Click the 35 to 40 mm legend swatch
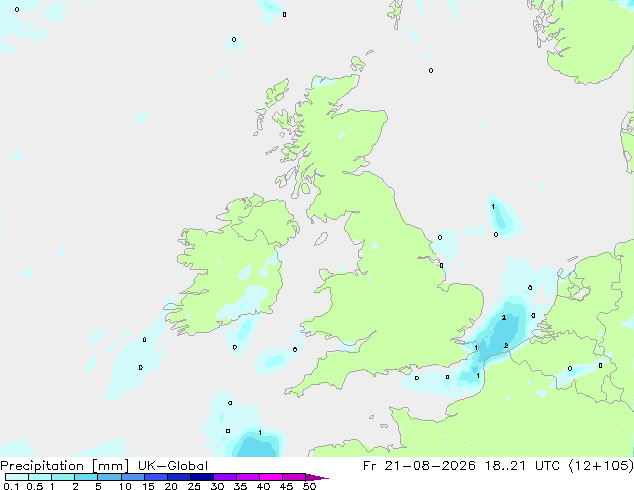 tap(248, 477)
